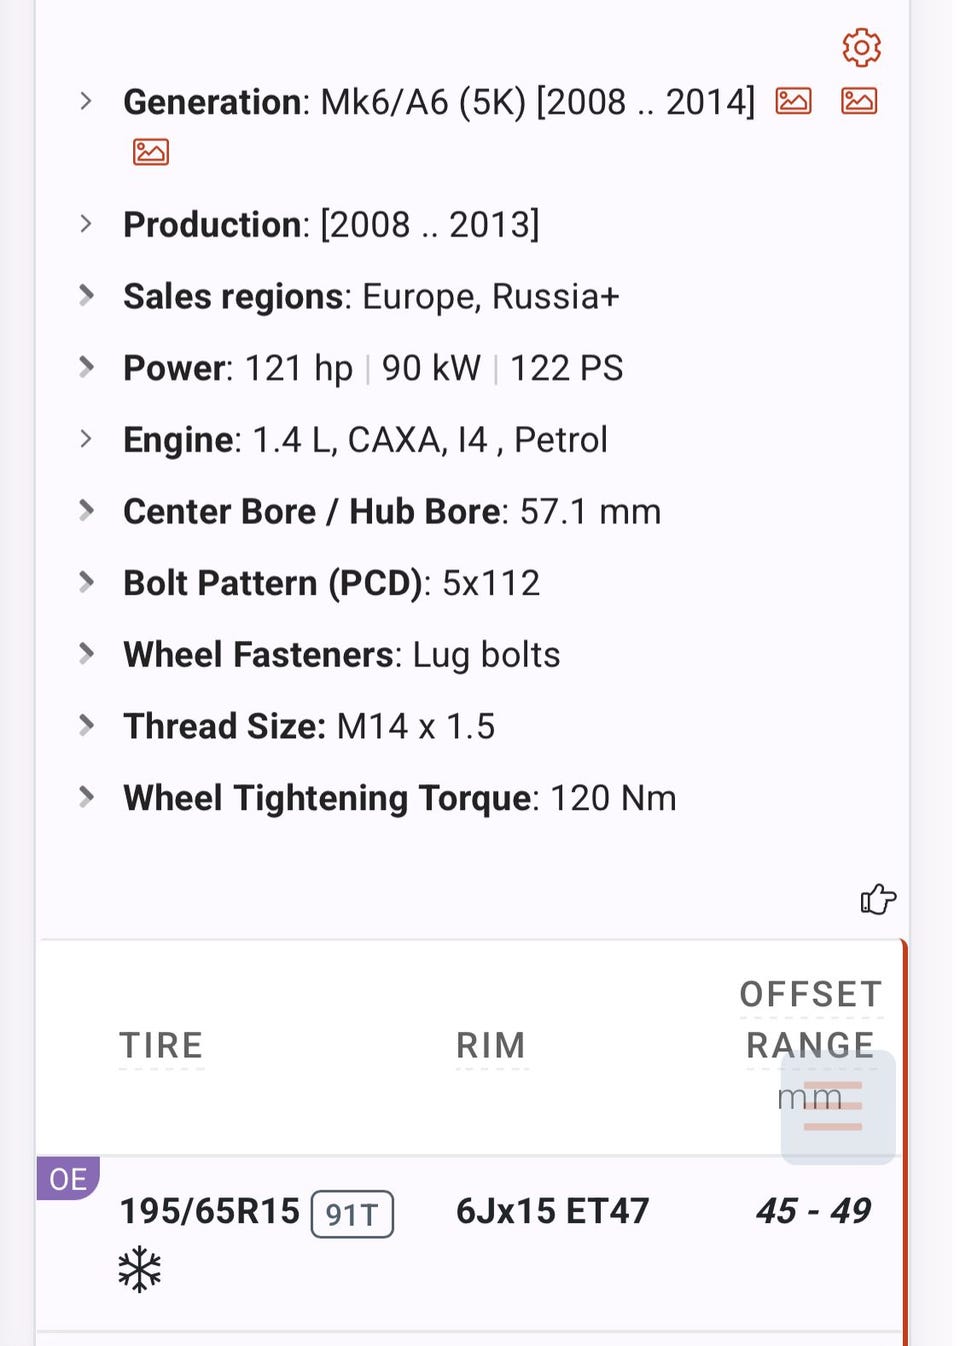Open the floating hamburger menu button
960x1346 pixels.
(x=837, y=1107)
